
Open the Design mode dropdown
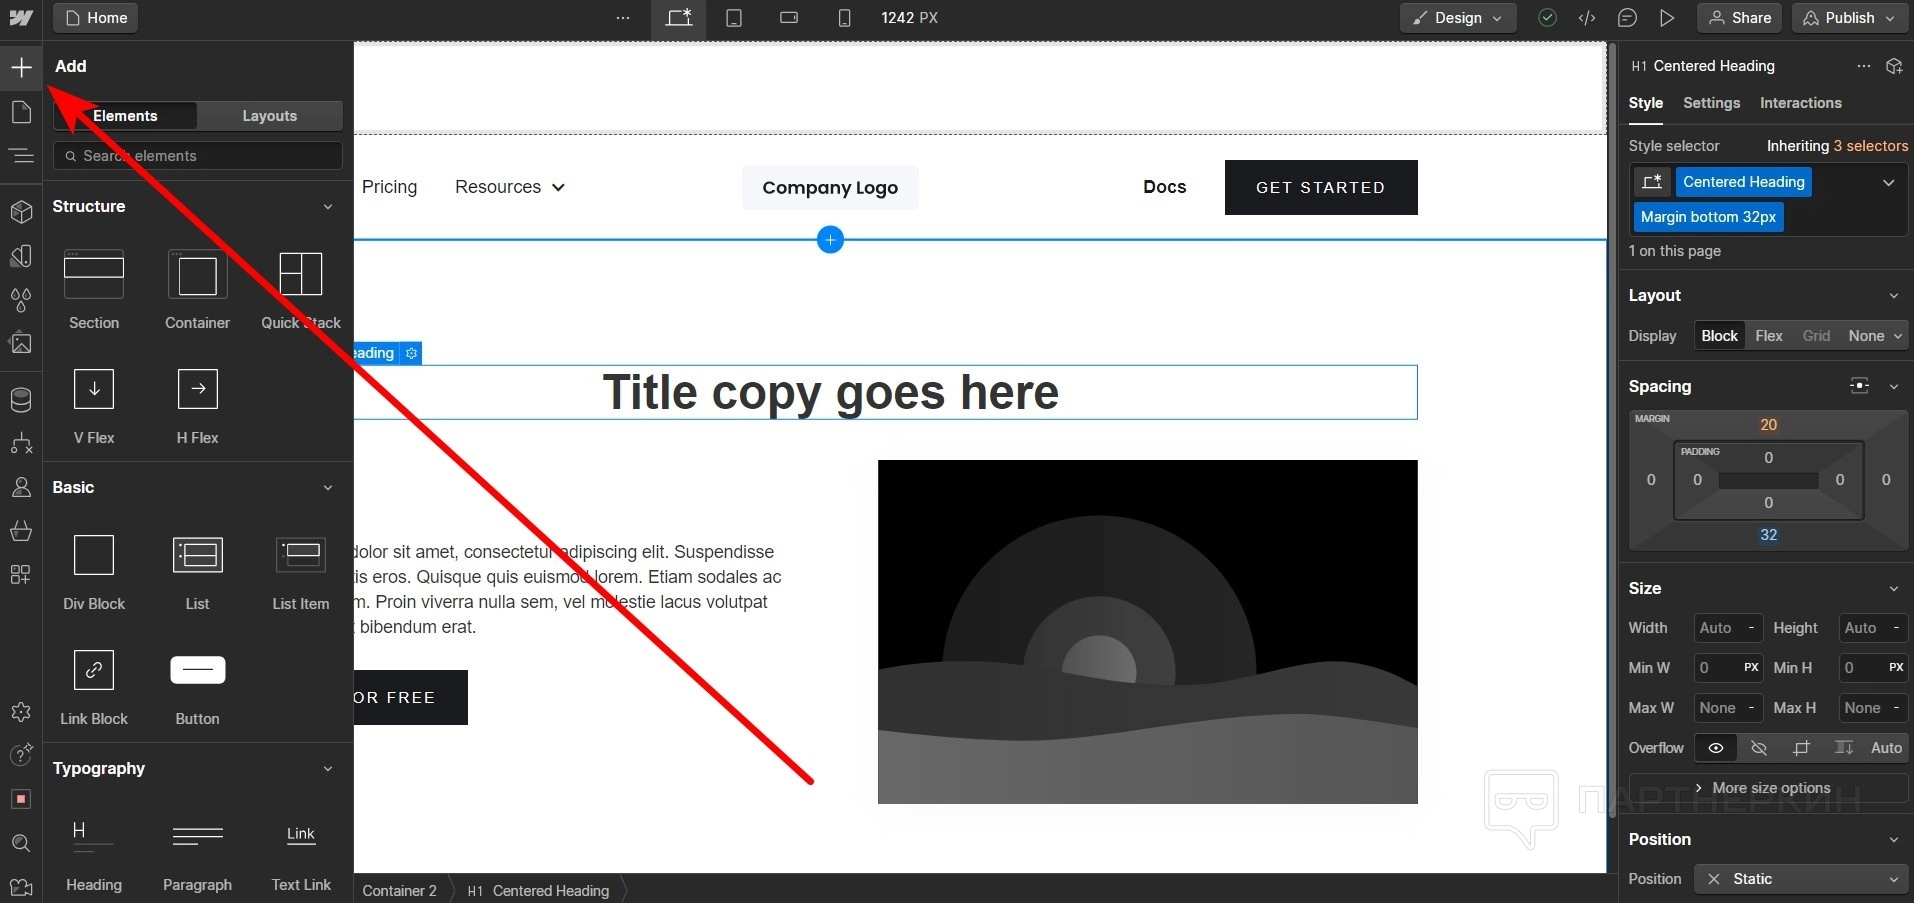click(x=1457, y=18)
